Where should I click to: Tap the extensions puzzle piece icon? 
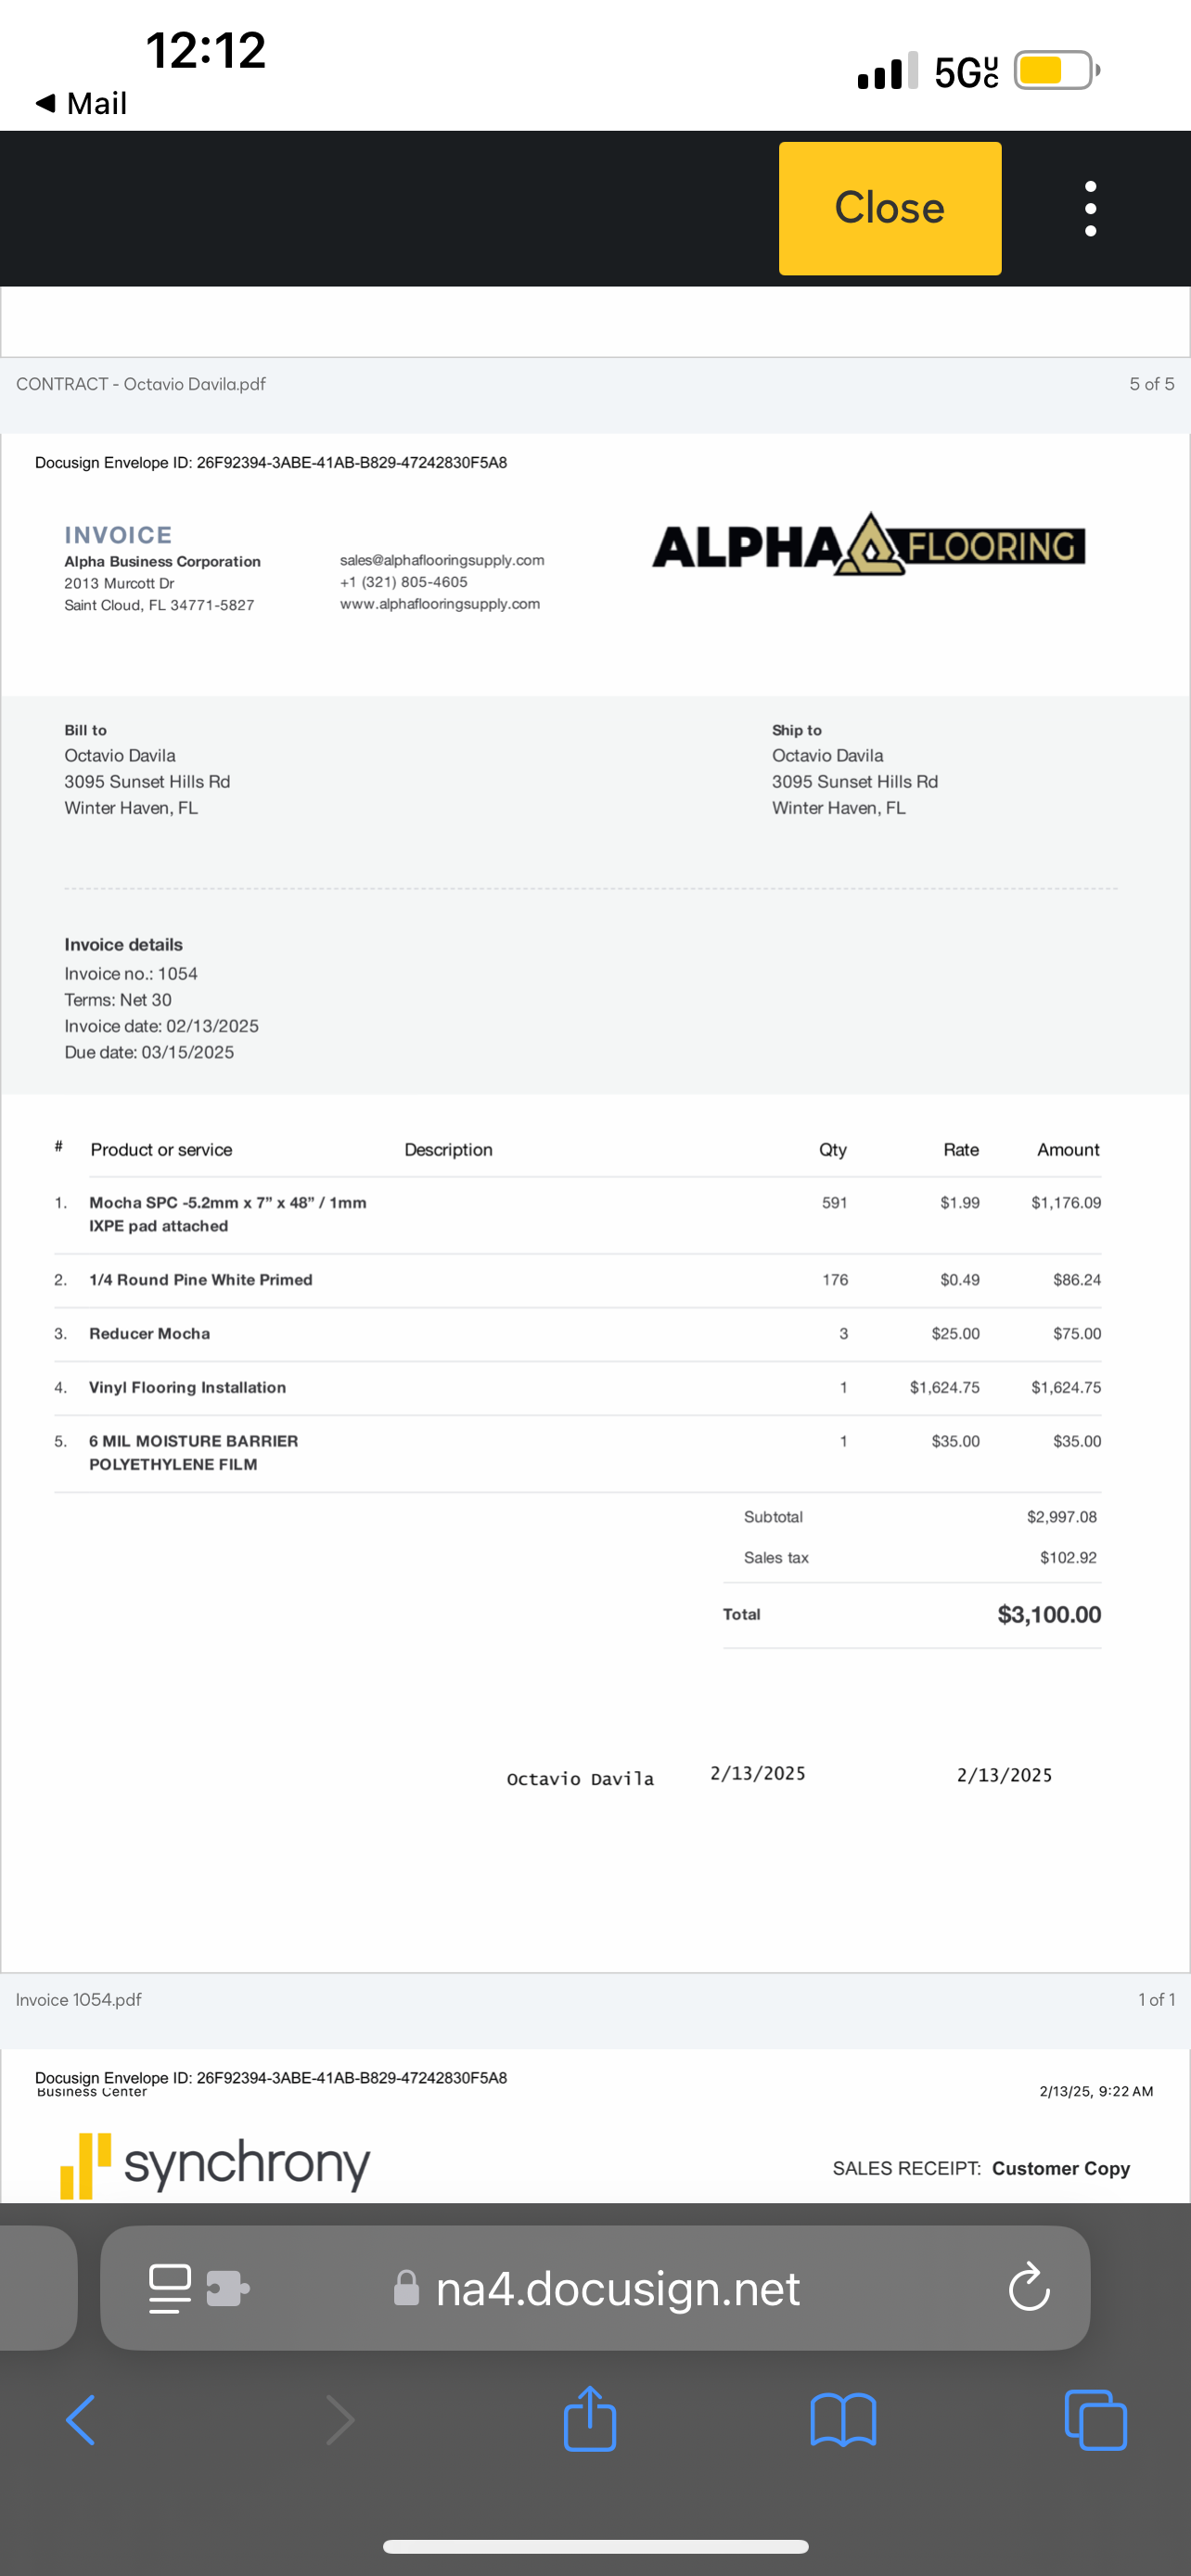(227, 2287)
